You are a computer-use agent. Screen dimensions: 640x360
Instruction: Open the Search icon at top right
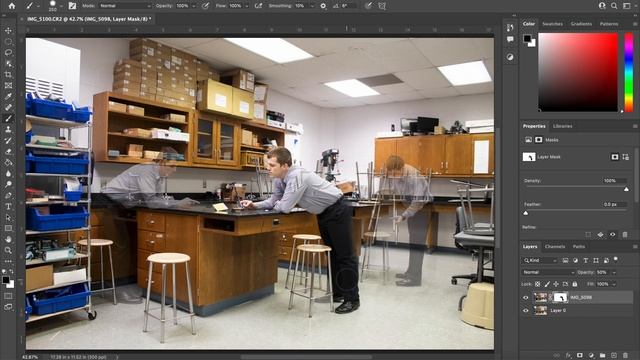coord(614,6)
